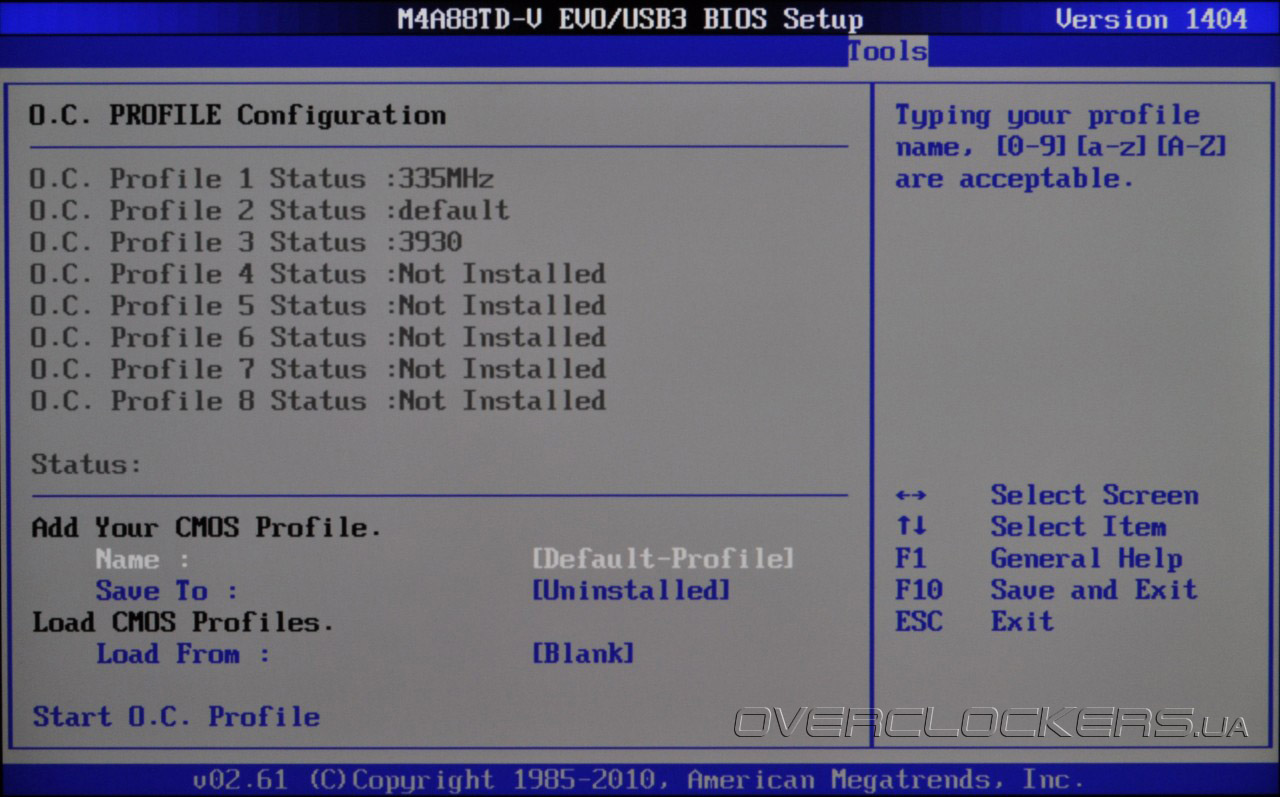Click the O.C. PROFILE Configuration heading

click(x=238, y=116)
